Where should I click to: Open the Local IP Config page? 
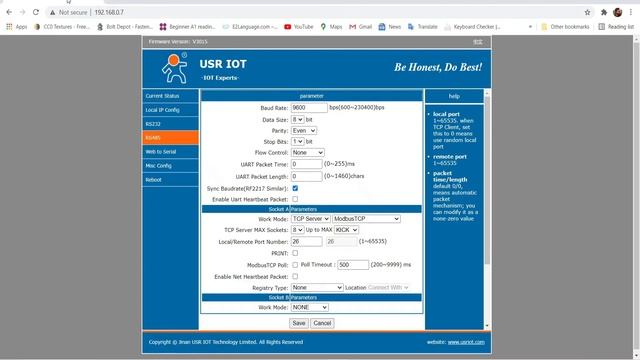(171, 110)
